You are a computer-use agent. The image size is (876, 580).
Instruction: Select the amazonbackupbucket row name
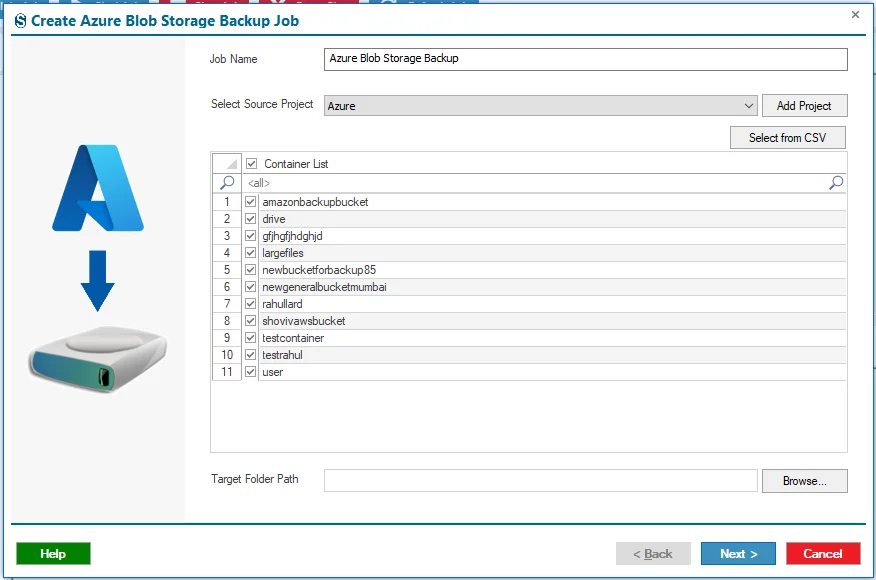point(315,202)
